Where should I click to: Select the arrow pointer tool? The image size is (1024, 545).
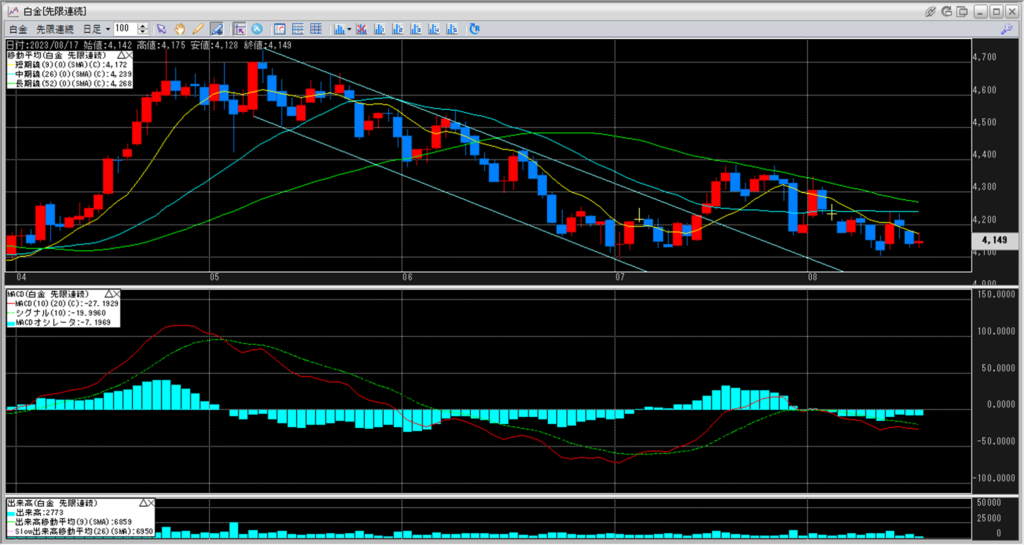pyautogui.click(x=161, y=29)
